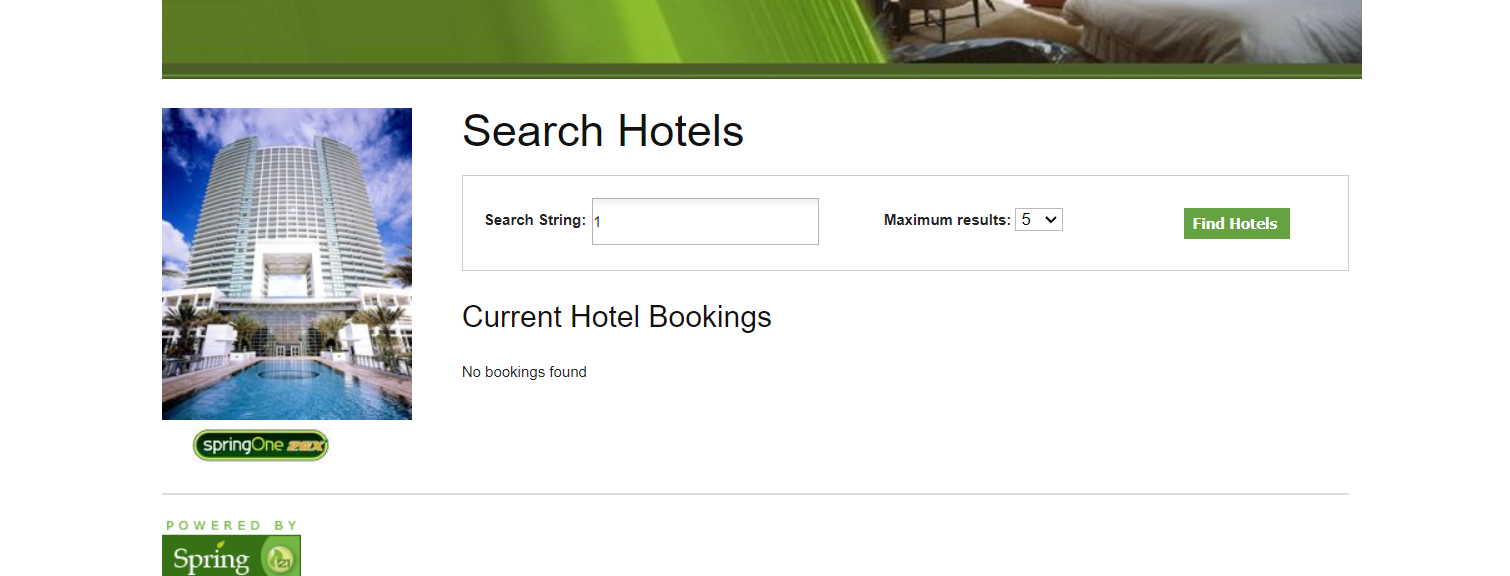The image size is (1510, 576).
Task: Click the "1" text inside search box
Action: click(x=597, y=222)
